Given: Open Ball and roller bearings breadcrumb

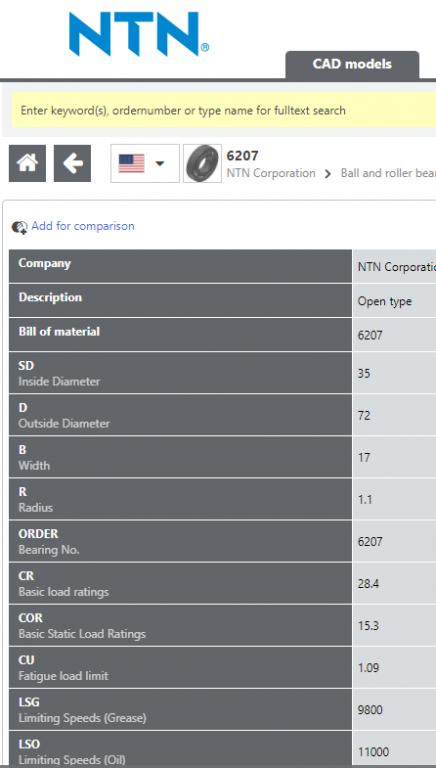Looking at the screenshot, I should (388, 173).
